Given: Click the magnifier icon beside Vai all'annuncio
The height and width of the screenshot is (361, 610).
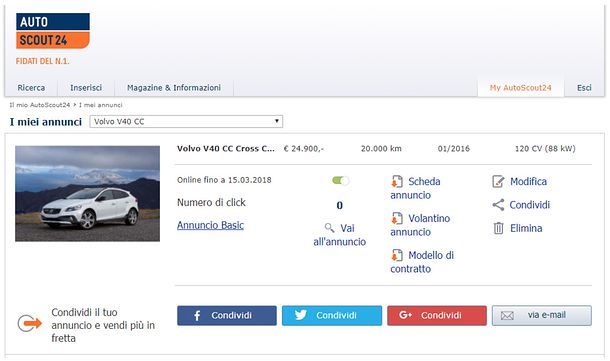Looking at the screenshot, I should click(x=330, y=228).
